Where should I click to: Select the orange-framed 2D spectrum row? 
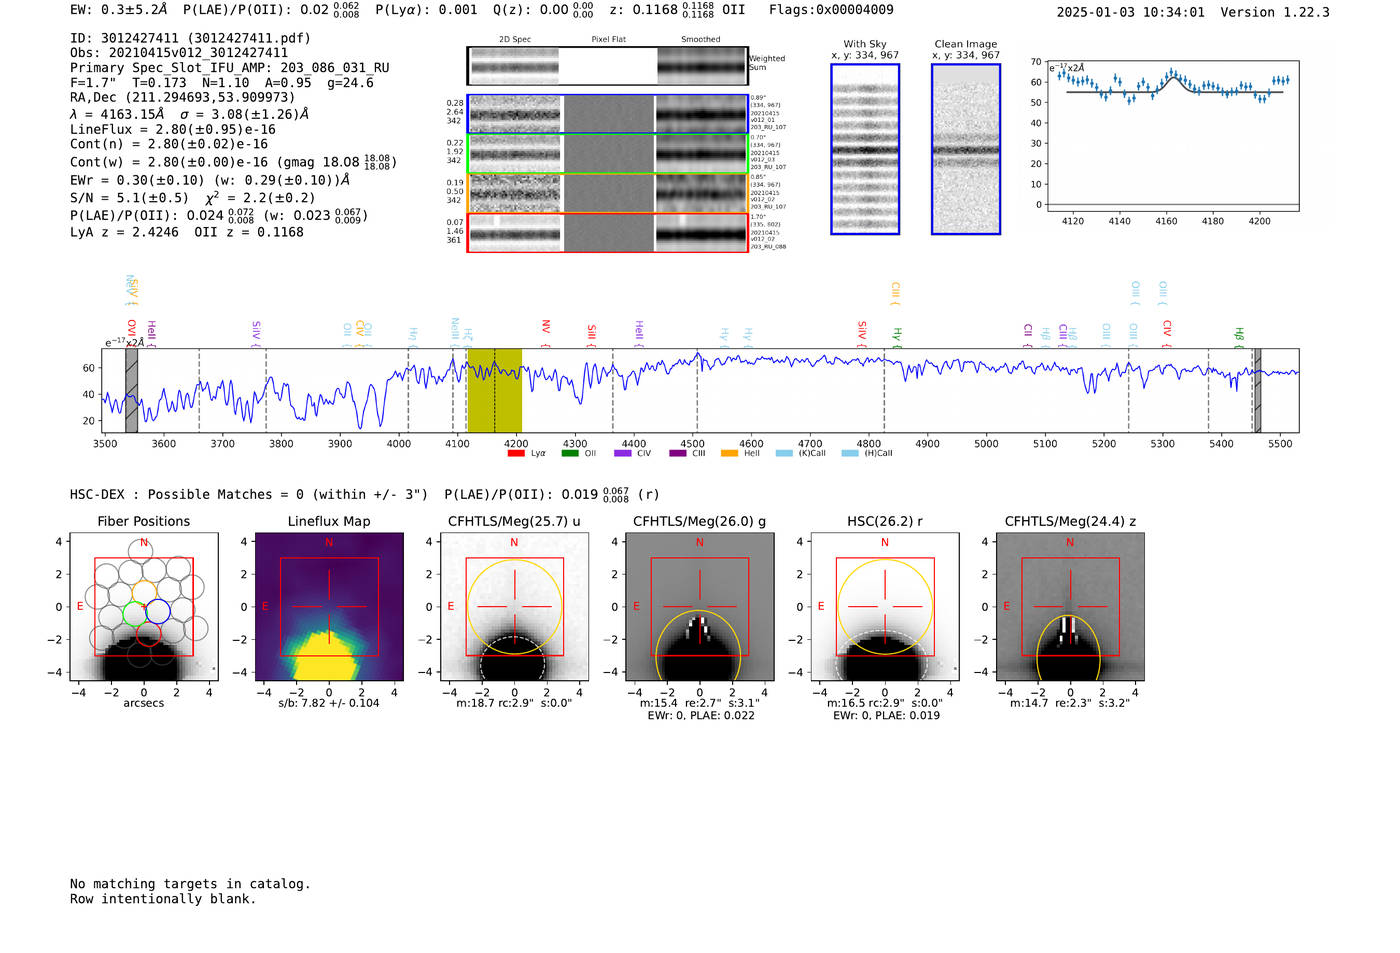[x=608, y=193]
